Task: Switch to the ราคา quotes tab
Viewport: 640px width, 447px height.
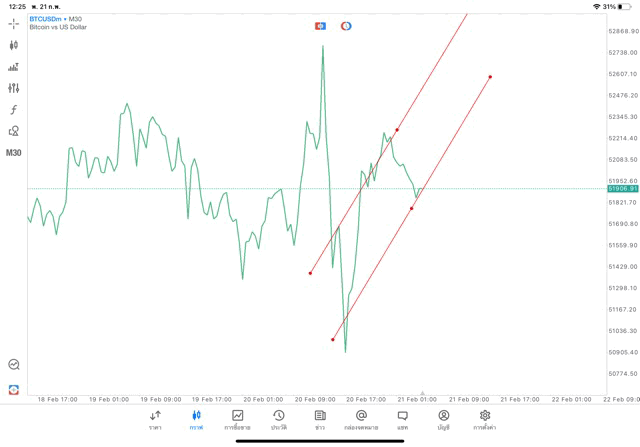Action: pyautogui.click(x=155, y=419)
